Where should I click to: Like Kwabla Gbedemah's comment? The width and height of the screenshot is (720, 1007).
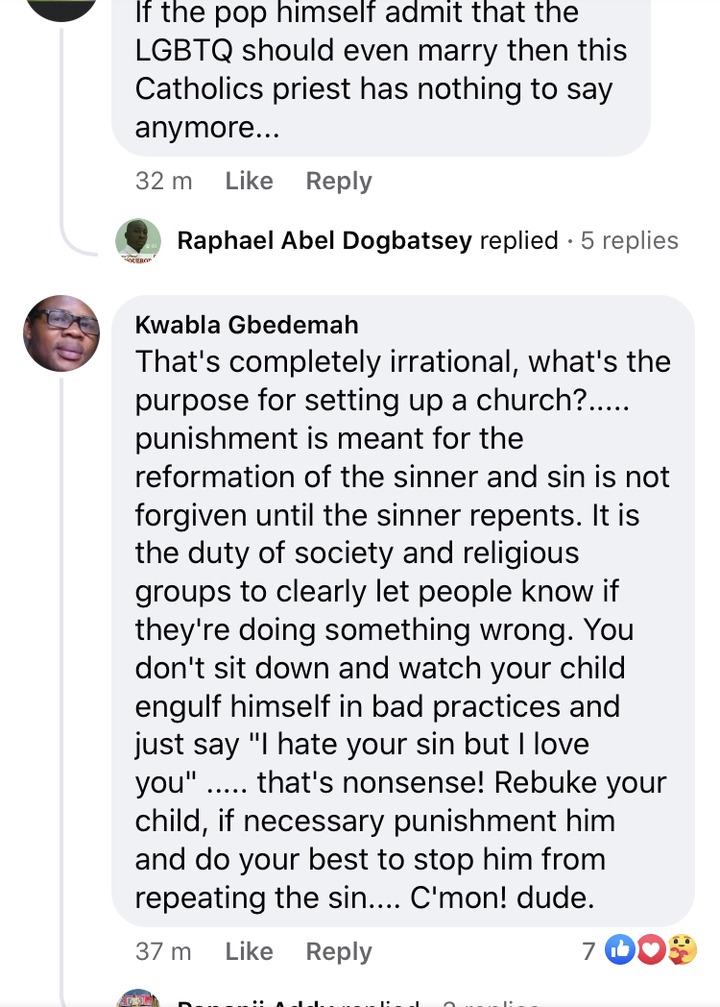(x=249, y=951)
